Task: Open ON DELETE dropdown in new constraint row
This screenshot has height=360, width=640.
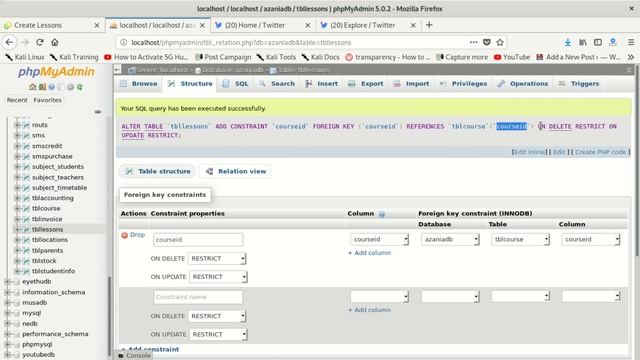Action: [217, 316]
